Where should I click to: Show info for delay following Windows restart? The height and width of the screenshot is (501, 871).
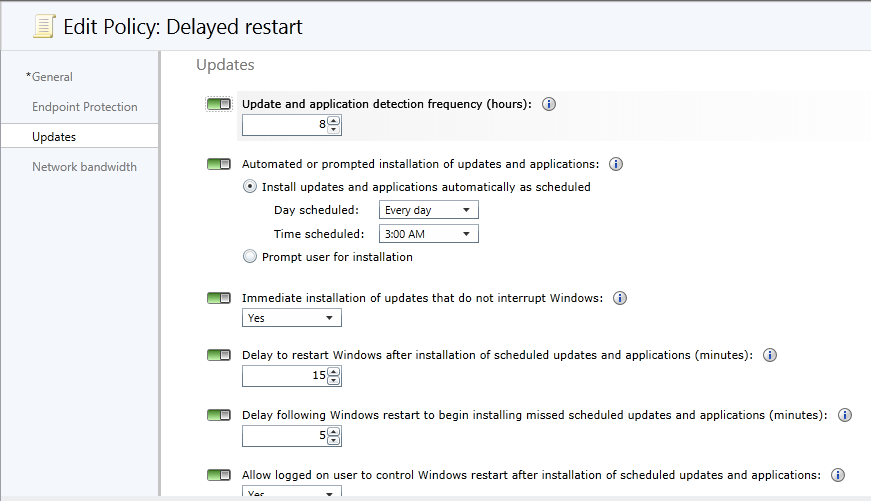point(845,415)
